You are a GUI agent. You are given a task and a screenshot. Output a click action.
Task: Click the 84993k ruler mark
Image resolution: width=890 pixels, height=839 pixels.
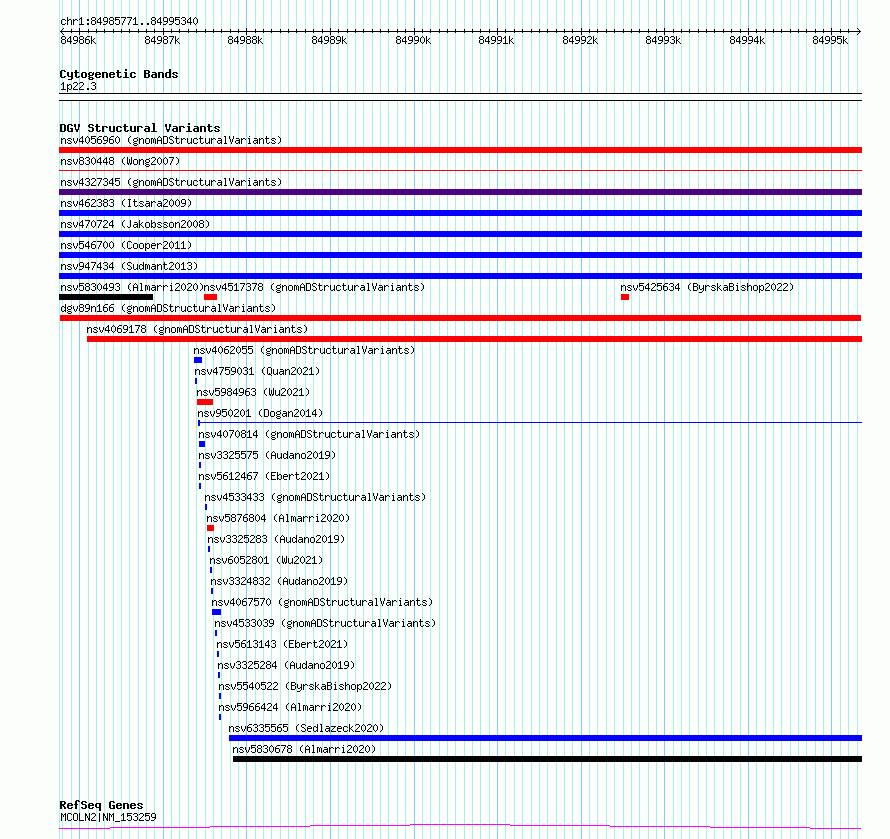[664, 40]
